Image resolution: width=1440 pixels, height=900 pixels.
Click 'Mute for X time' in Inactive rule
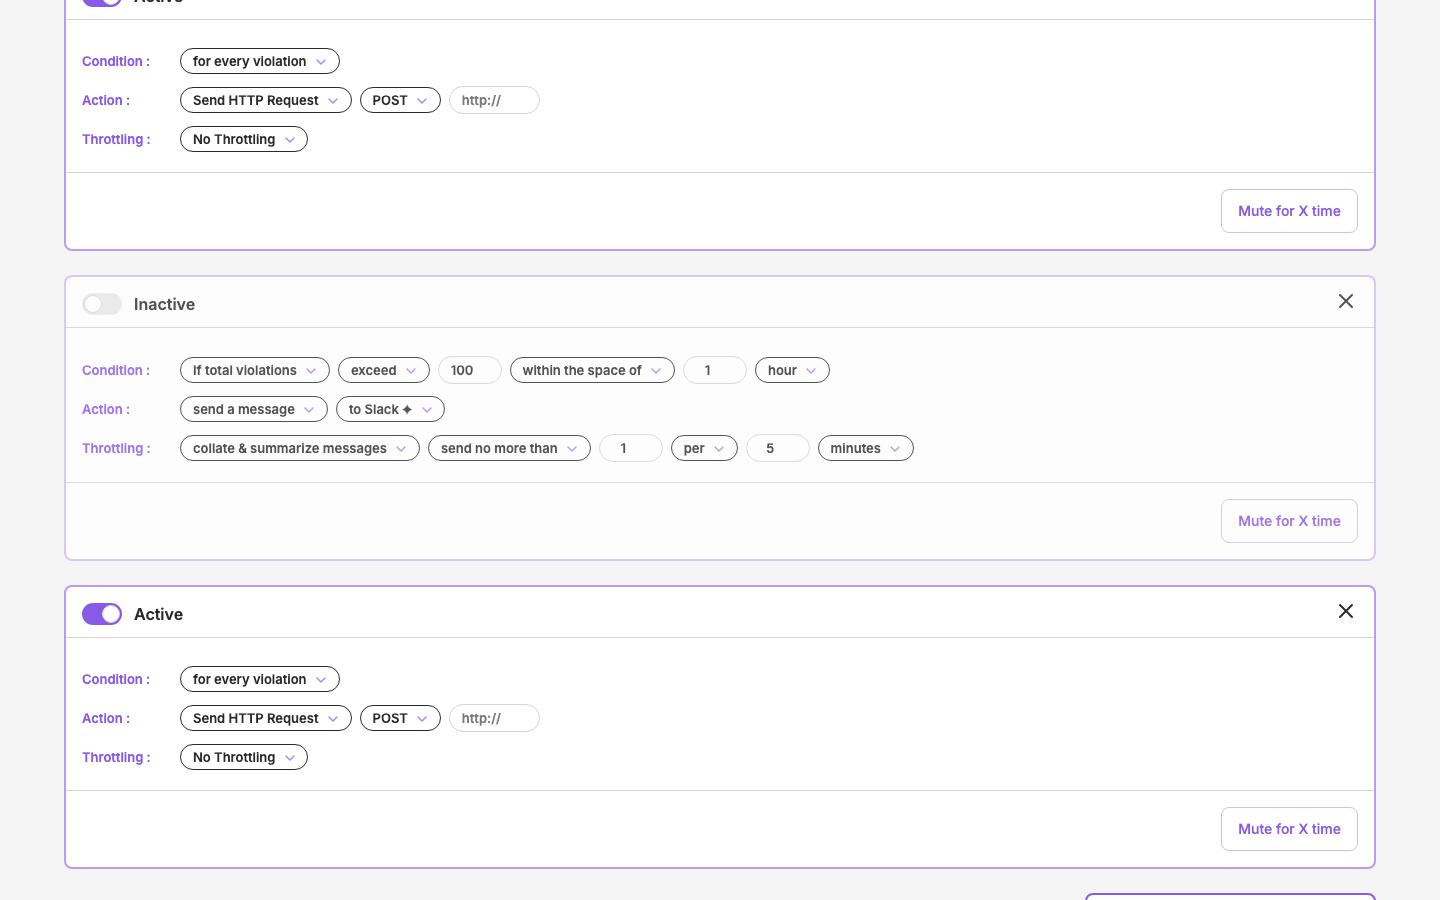click(1289, 521)
